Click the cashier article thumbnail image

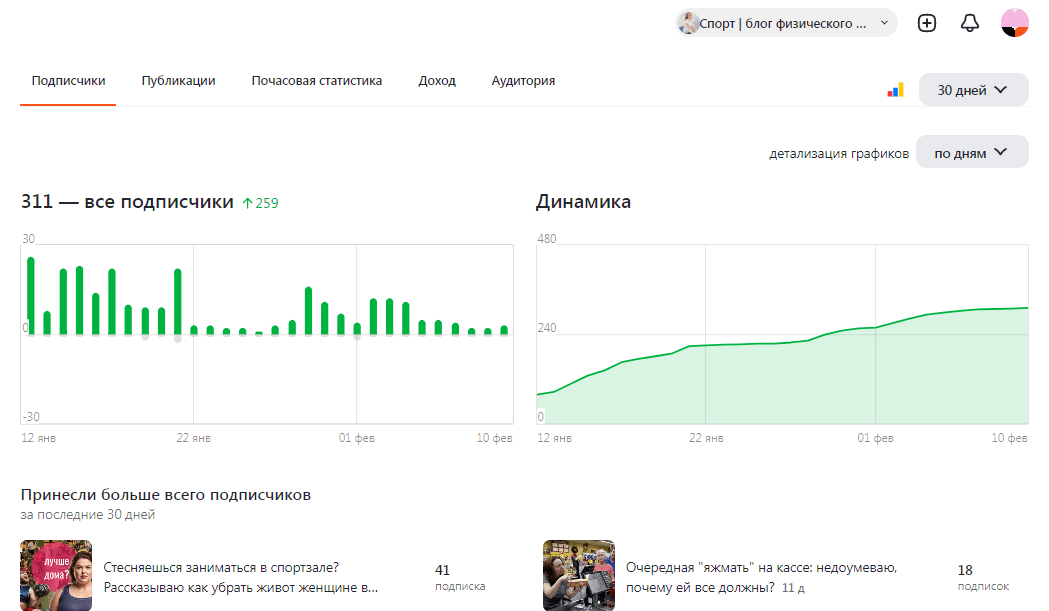(579, 576)
